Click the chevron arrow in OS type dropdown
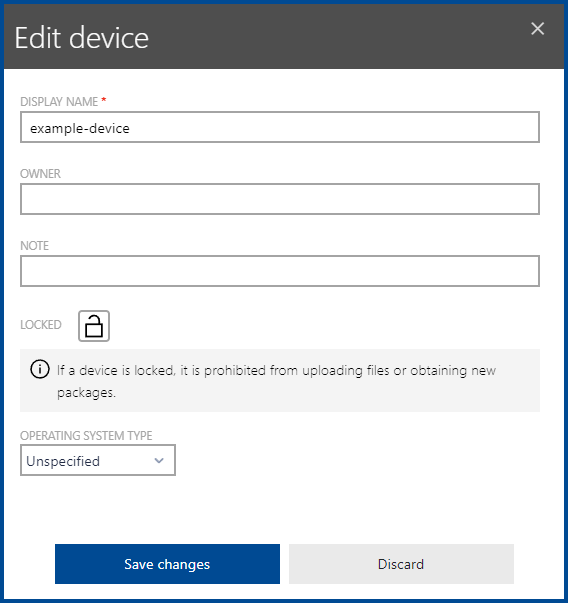The image size is (568, 603). (x=159, y=460)
